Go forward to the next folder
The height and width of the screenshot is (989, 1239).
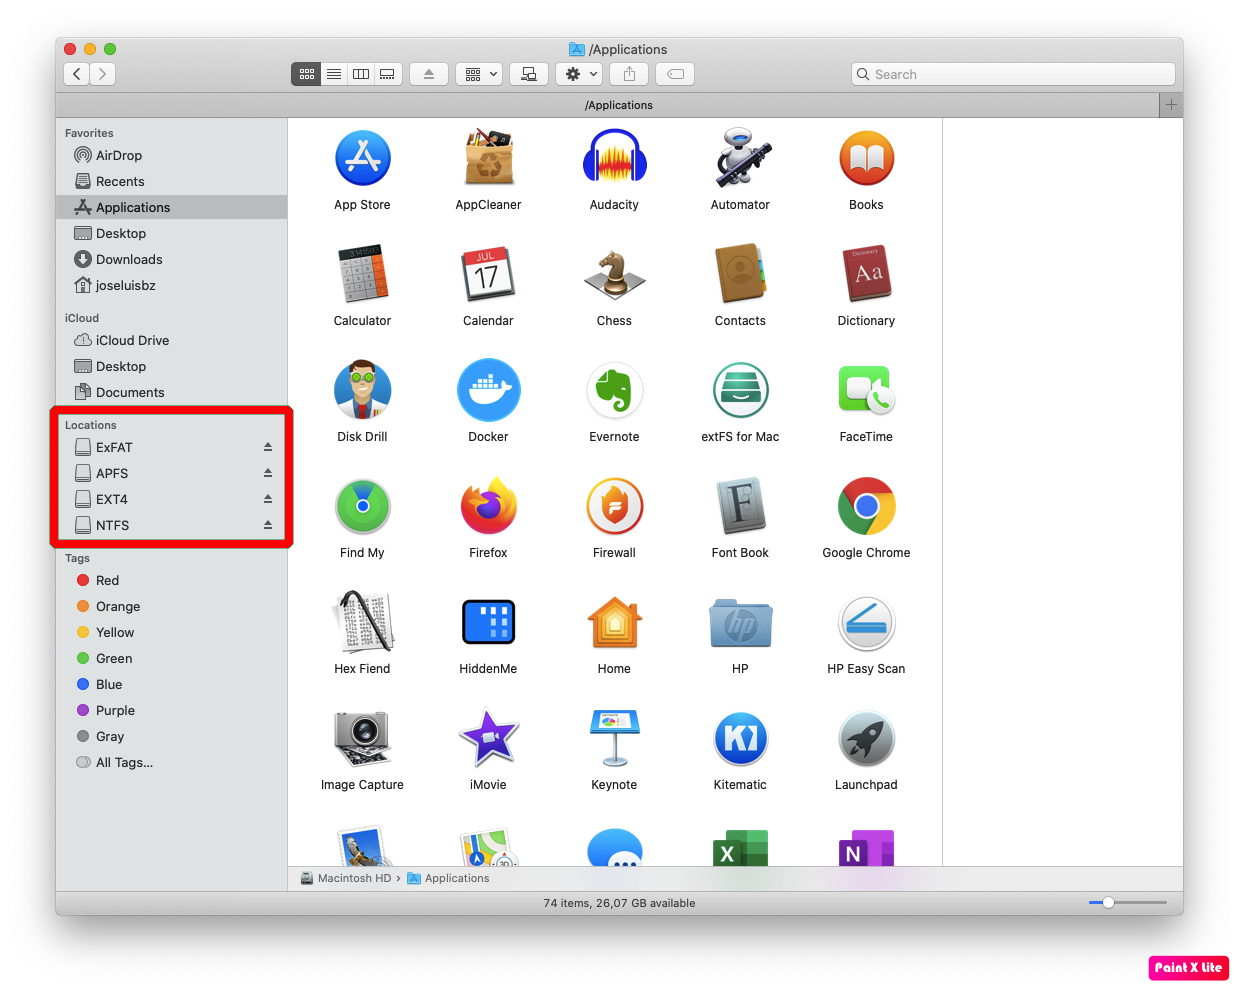click(x=103, y=74)
